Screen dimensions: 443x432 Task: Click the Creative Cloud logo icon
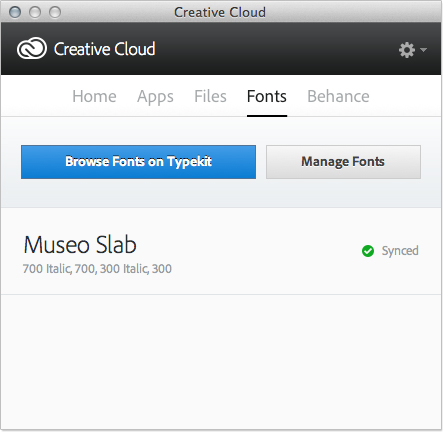point(32,49)
